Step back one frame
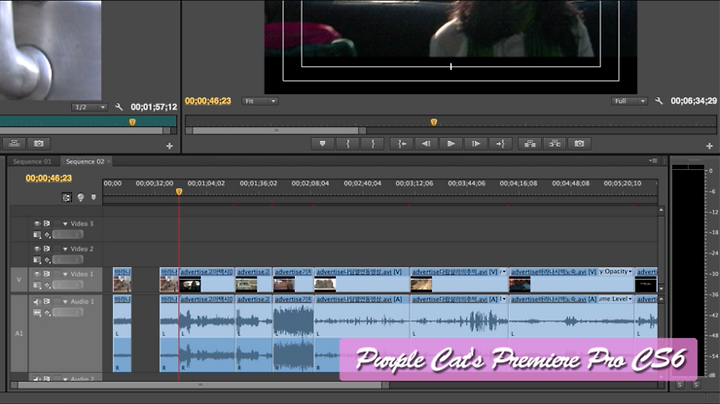This screenshot has height=404, width=720. click(426, 144)
